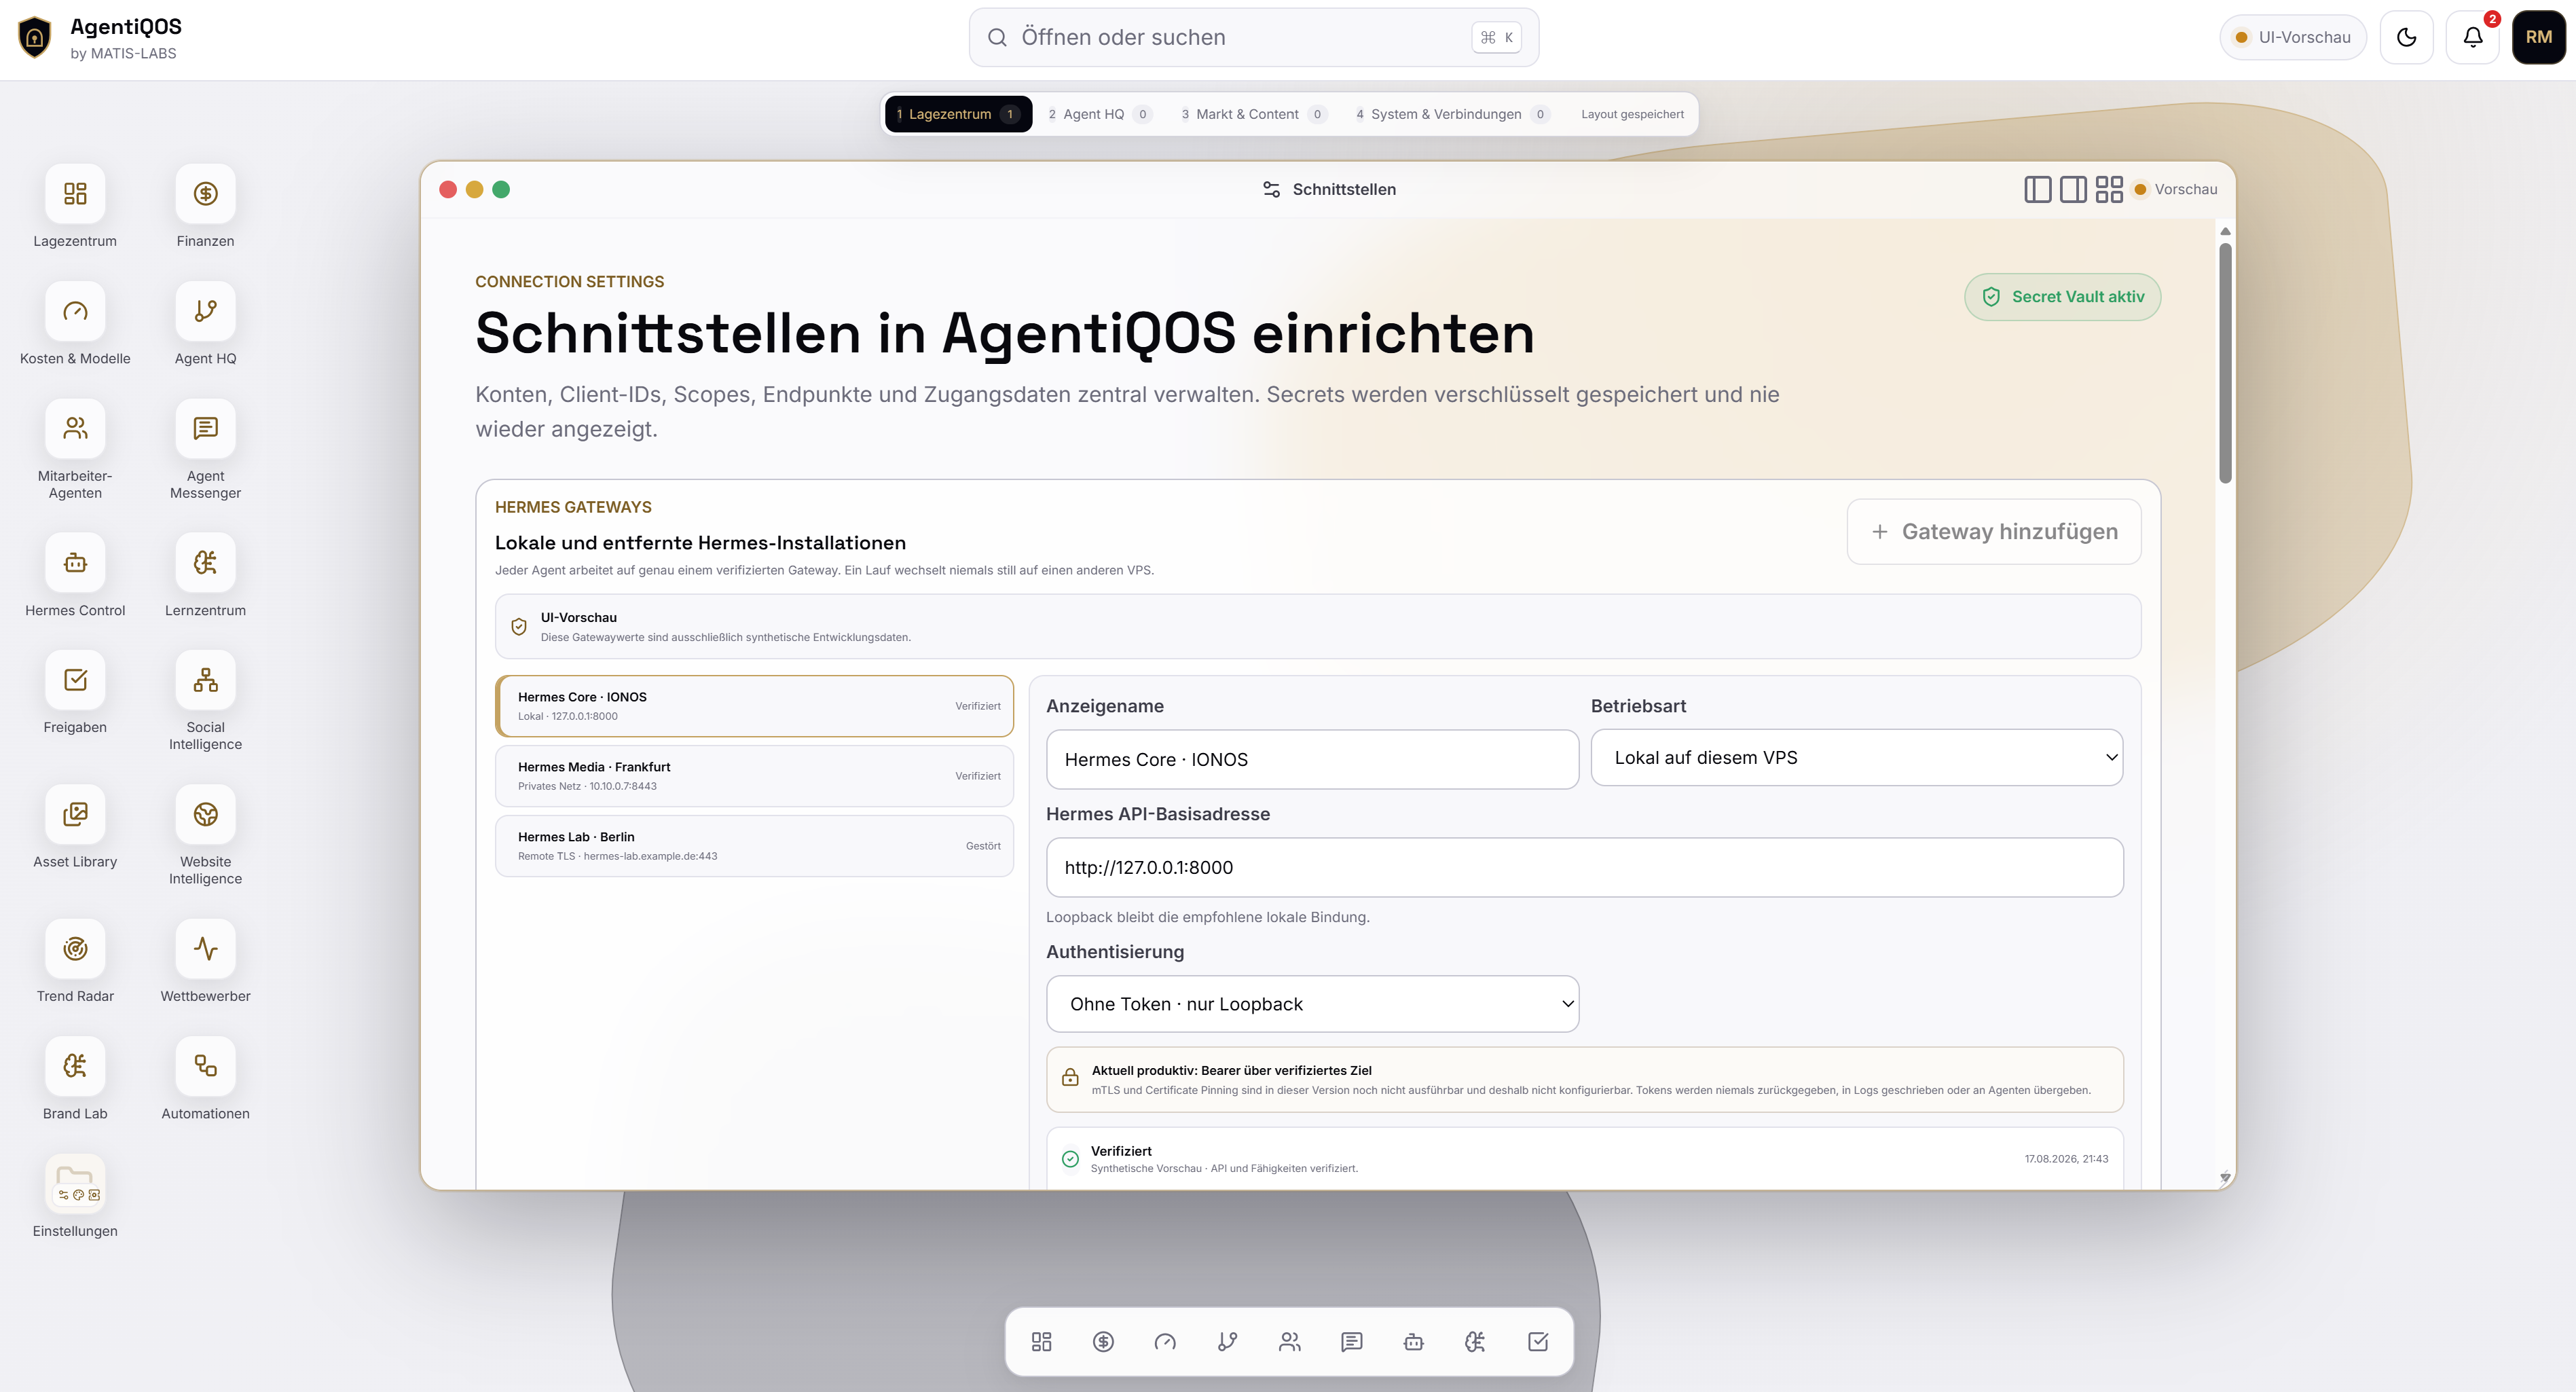Click the Vorschau indicator in window title
The width and height of the screenshot is (2576, 1392).
tap(2175, 189)
